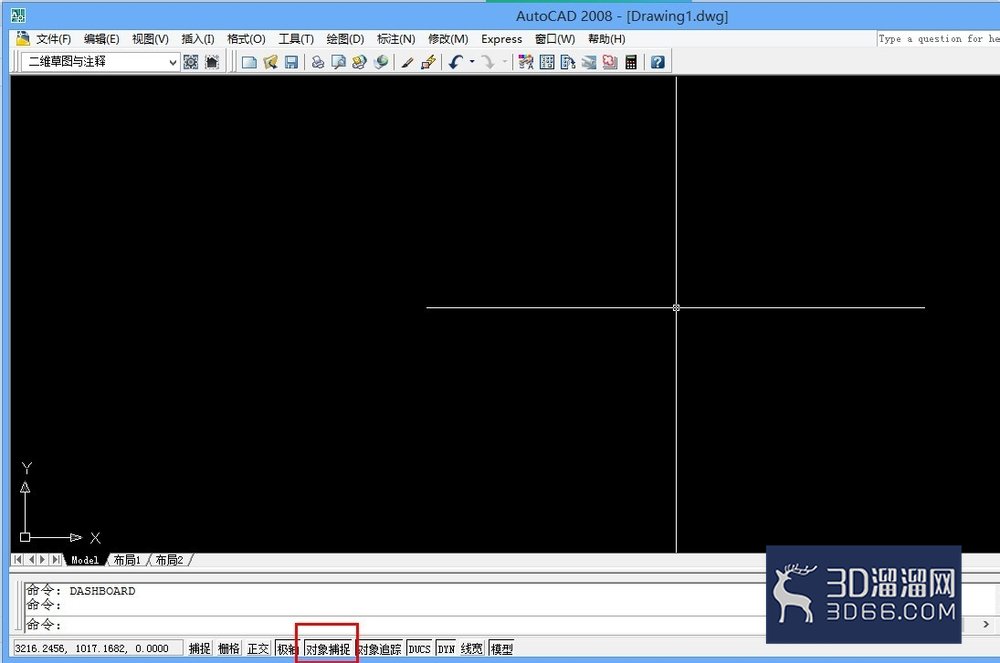Click the Open drawing file icon

[x=270, y=62]
